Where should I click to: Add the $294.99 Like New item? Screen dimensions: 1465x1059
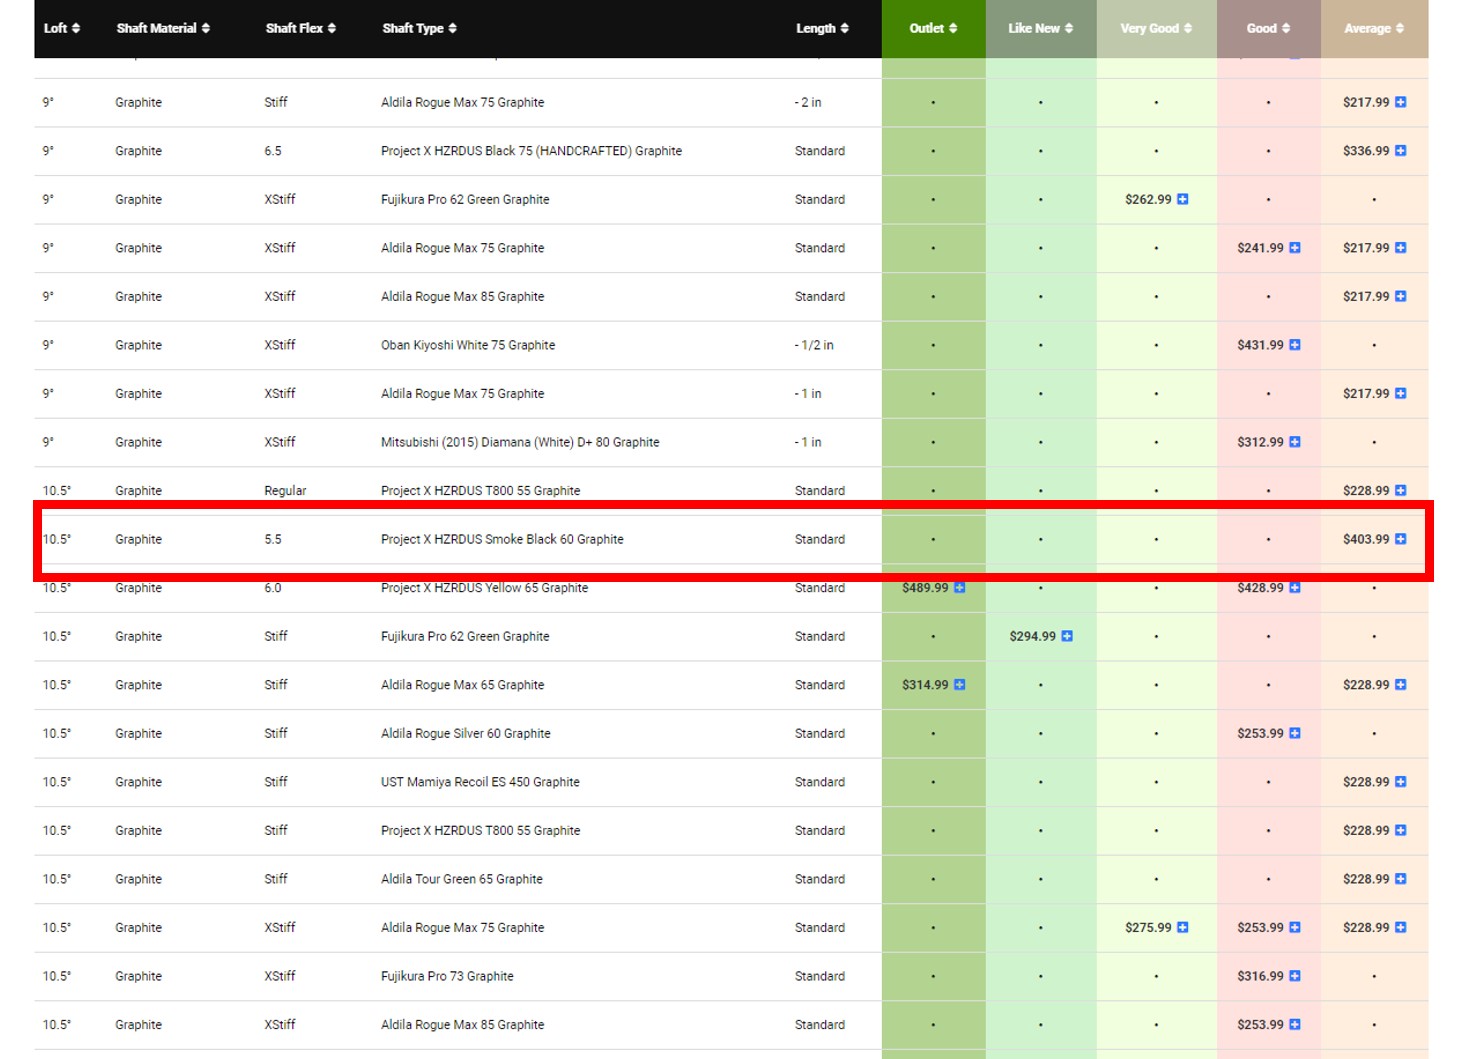[1066, 636]
